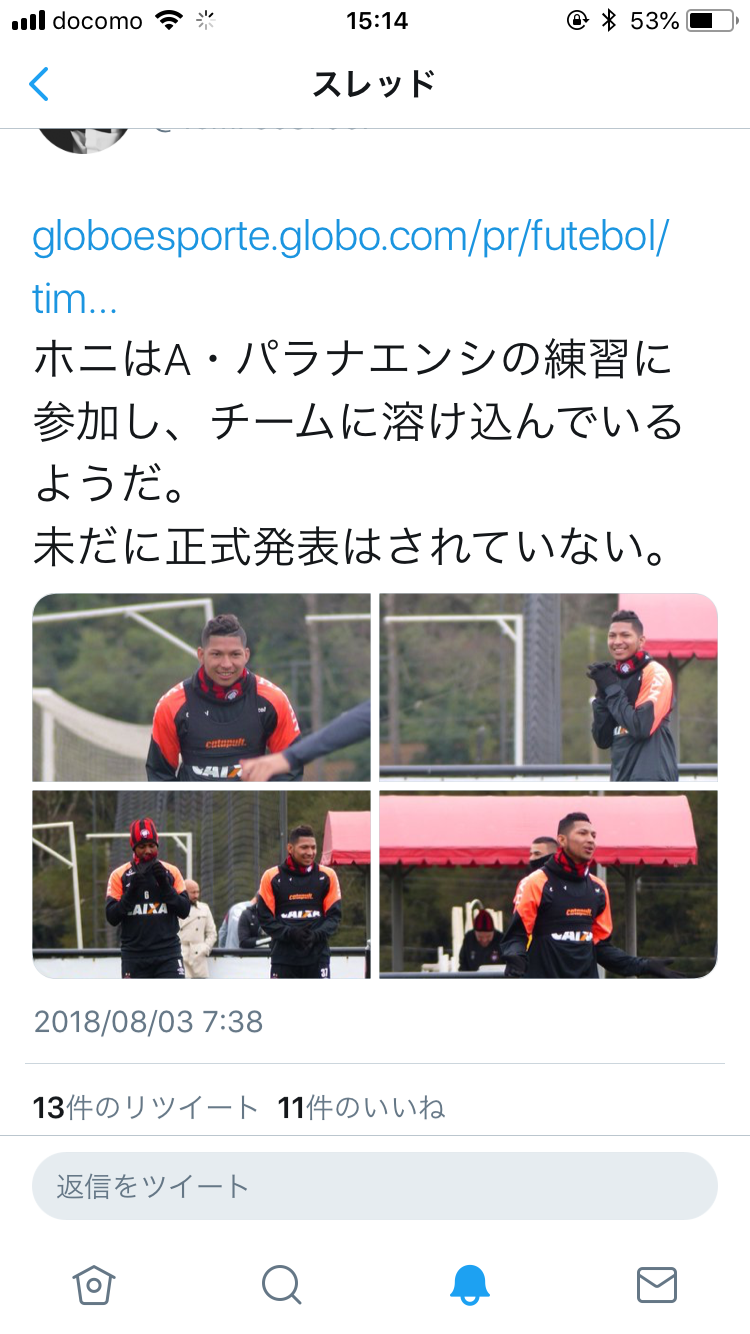The width and height of the screenshot is (750, 1334).
Task: Tap the tweet timestamp 2018/08/03 7:38
Action: click(148, 1021)
